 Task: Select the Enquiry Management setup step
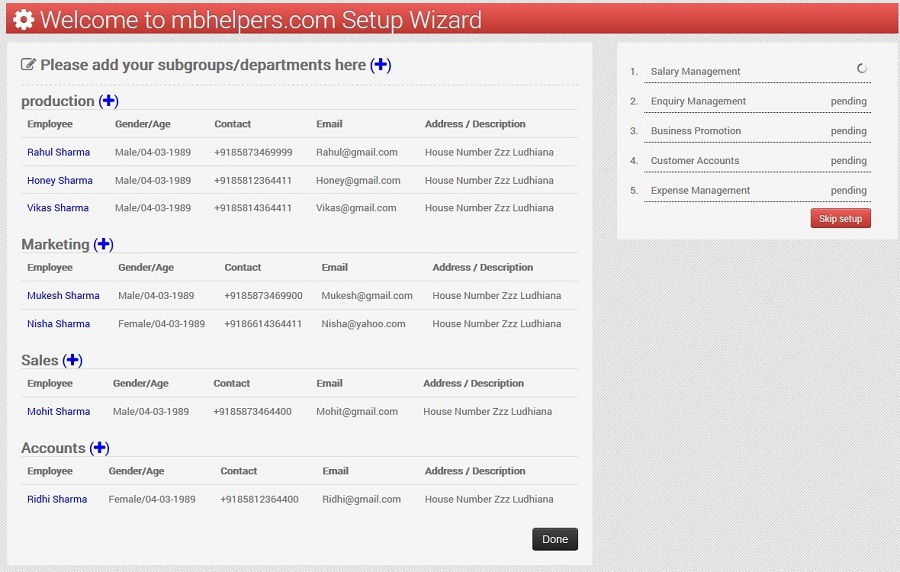click(x=698, y=101)
